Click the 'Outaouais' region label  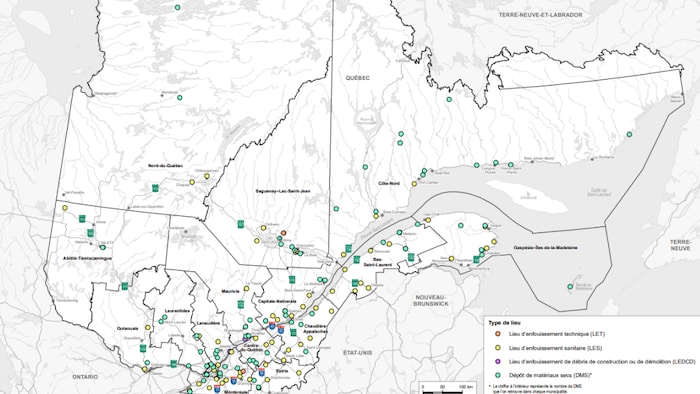point(128,328)
